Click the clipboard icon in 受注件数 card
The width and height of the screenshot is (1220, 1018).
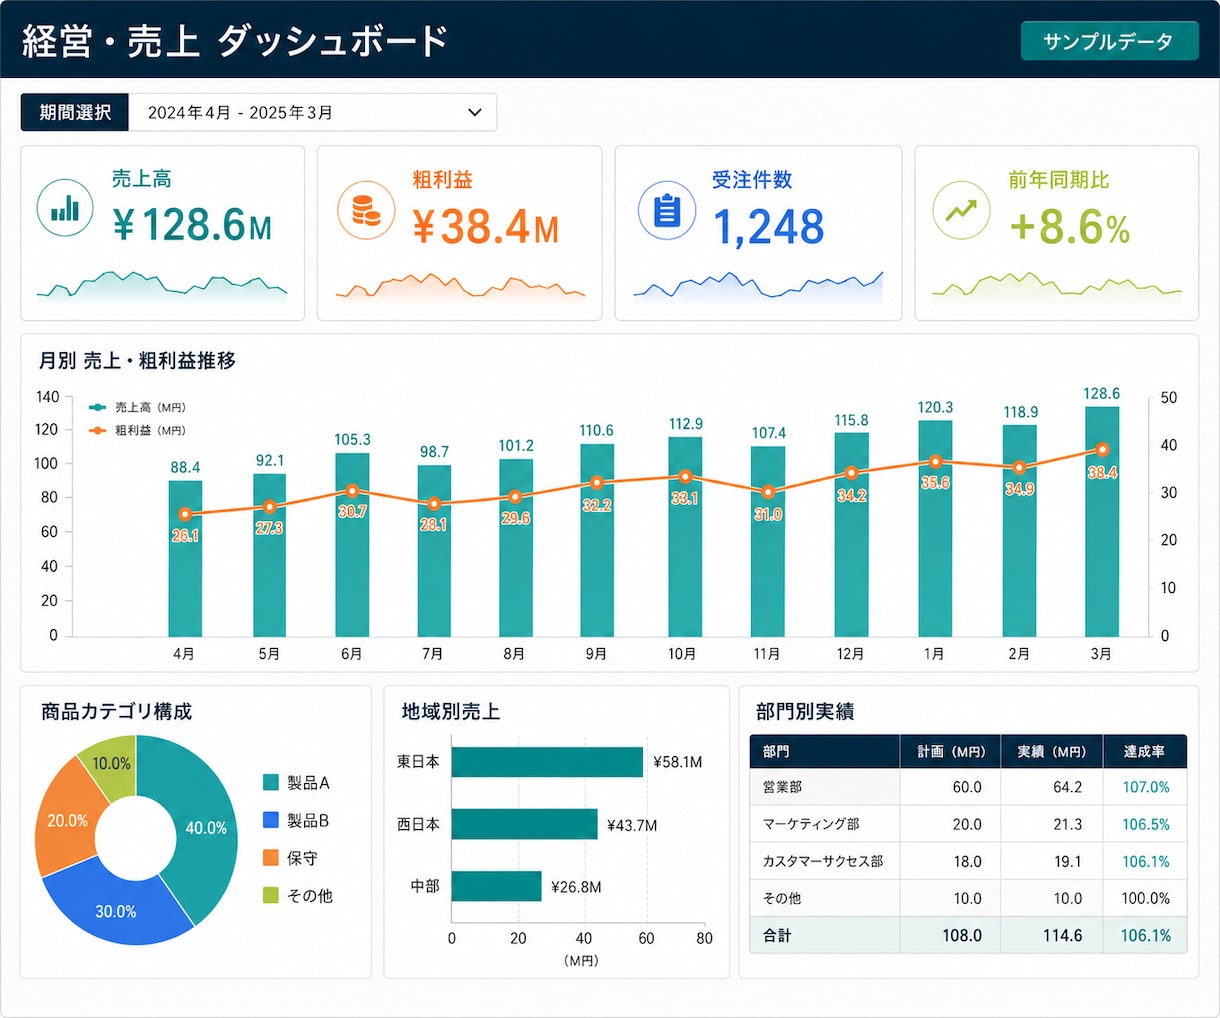click(667, 210)
